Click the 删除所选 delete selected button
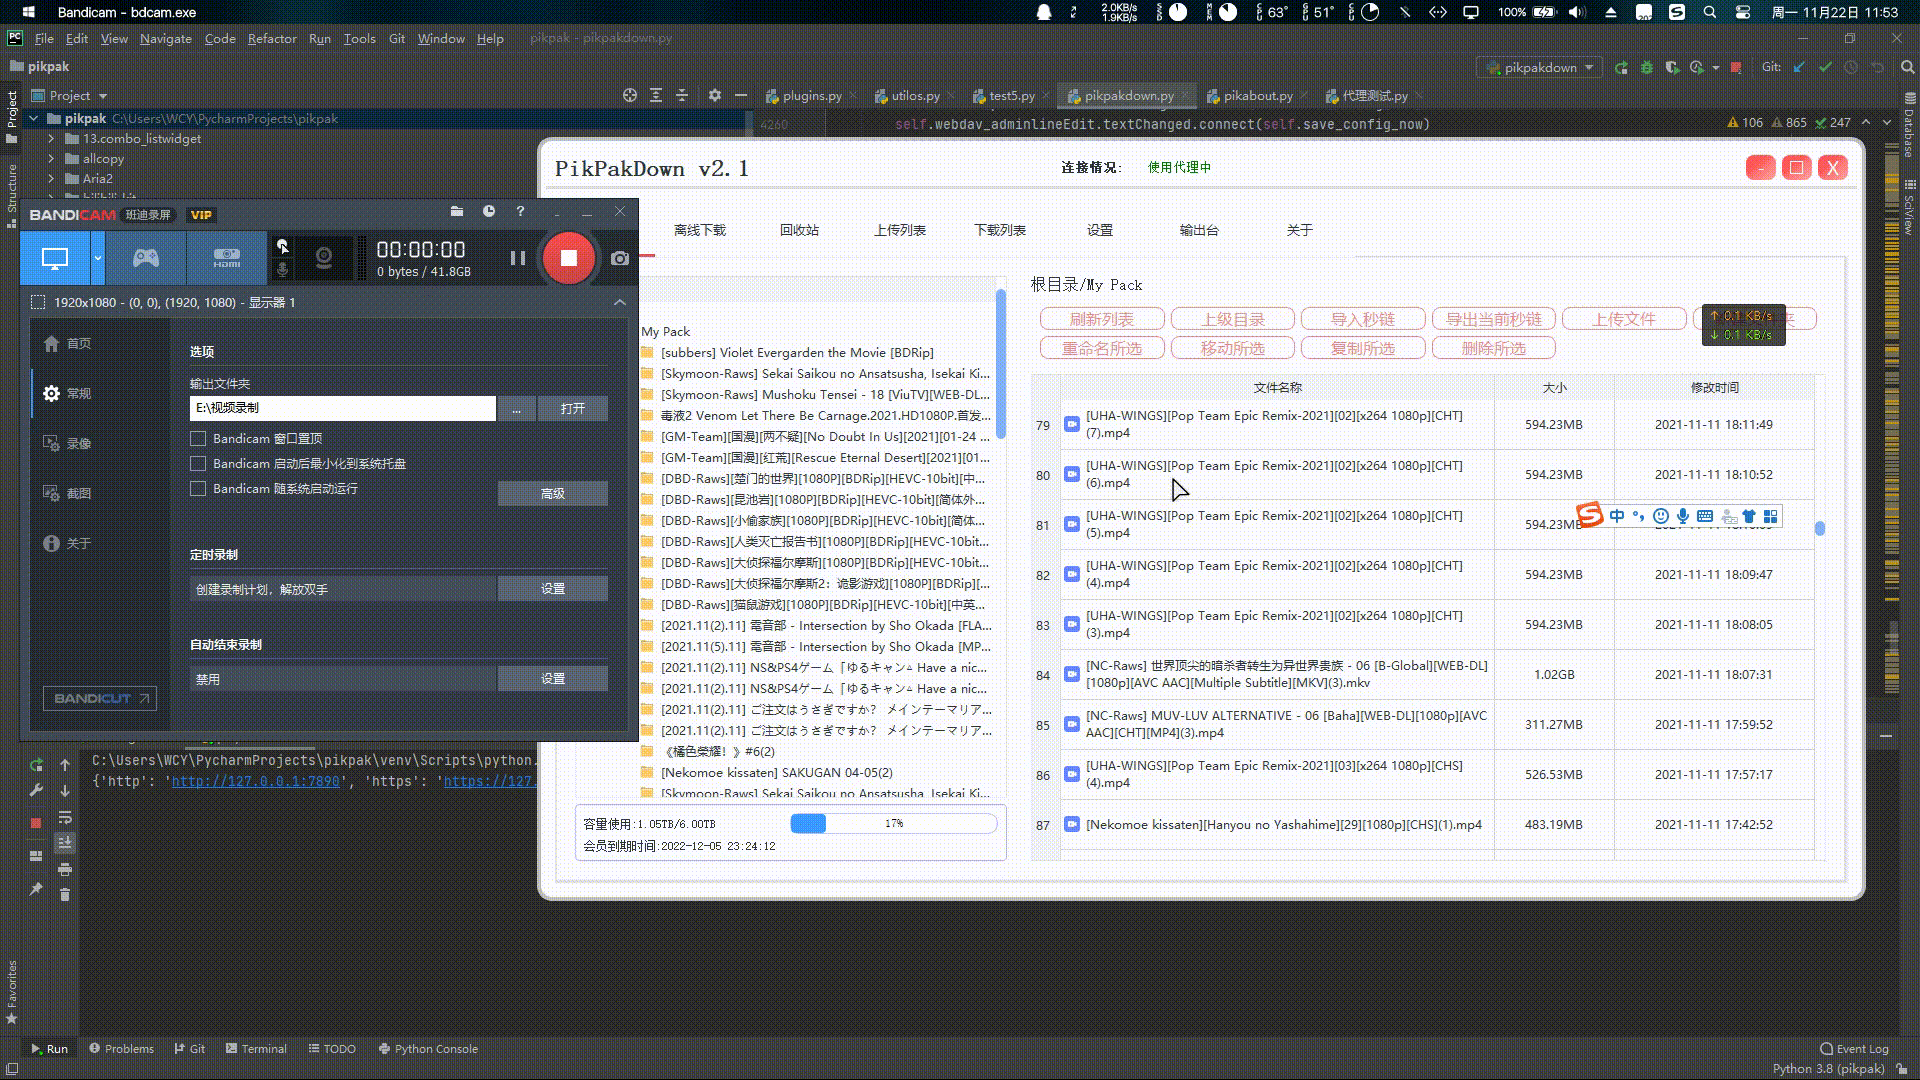Image resolution: width=1920 pixels, height=1080 pixels. click(x=1494, y=348)
